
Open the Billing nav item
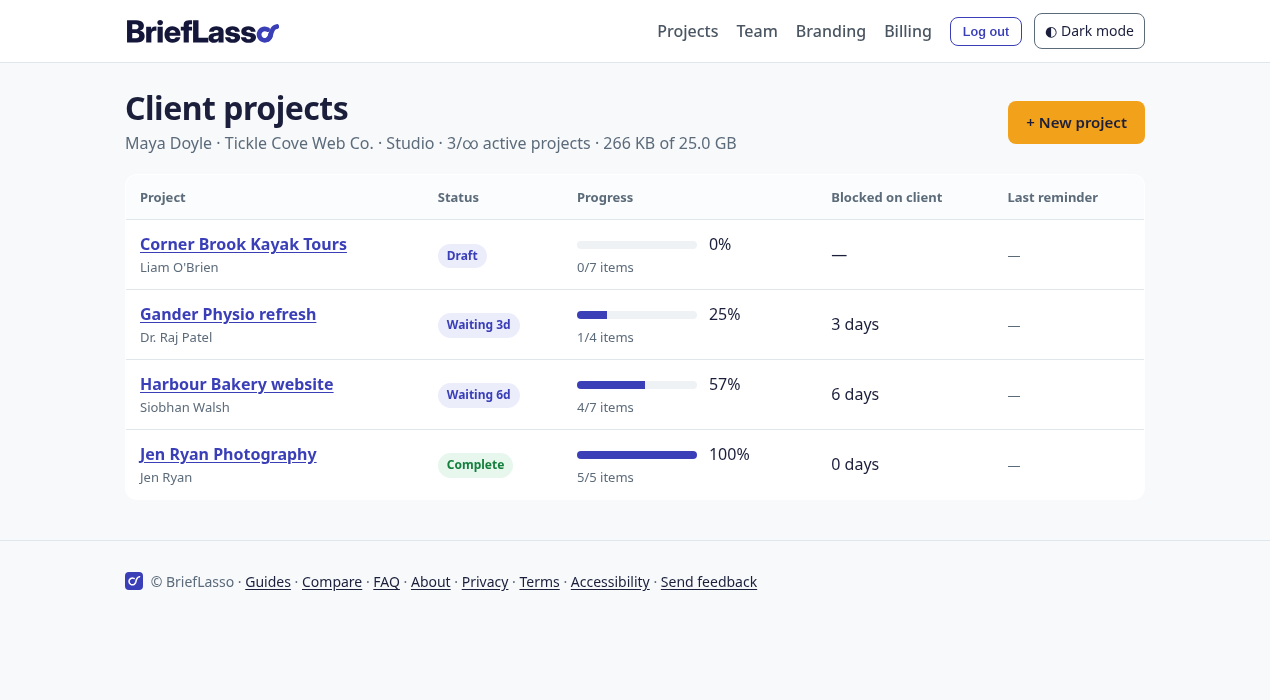click(908, 31)
